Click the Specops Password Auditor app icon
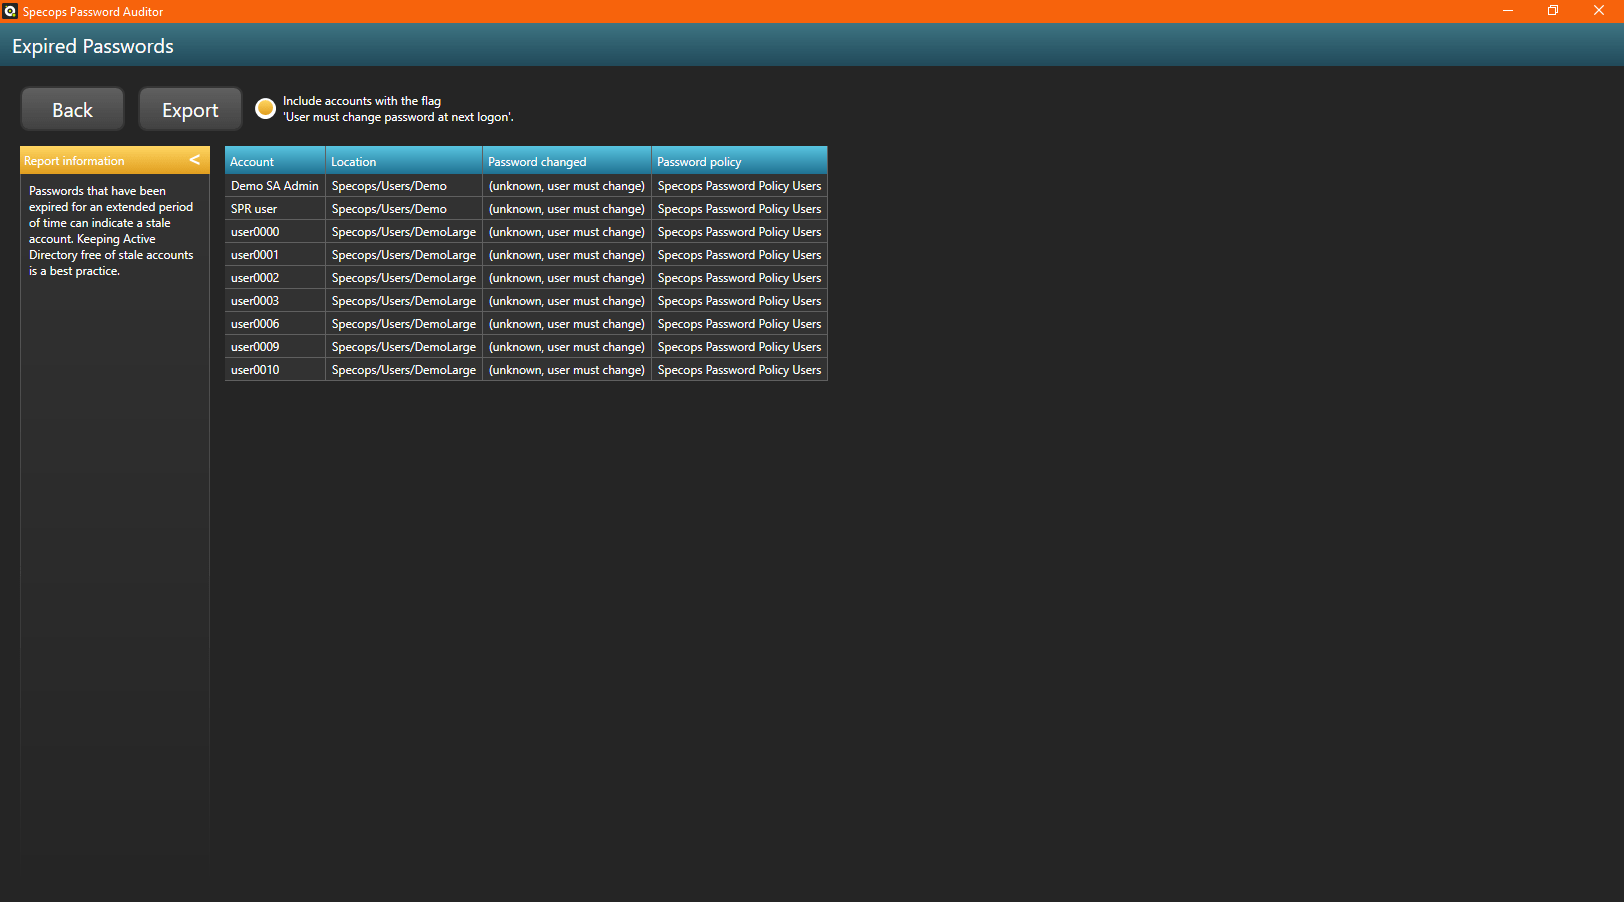The height and width of the screenshot is (902, 1624). pos(10,11)
